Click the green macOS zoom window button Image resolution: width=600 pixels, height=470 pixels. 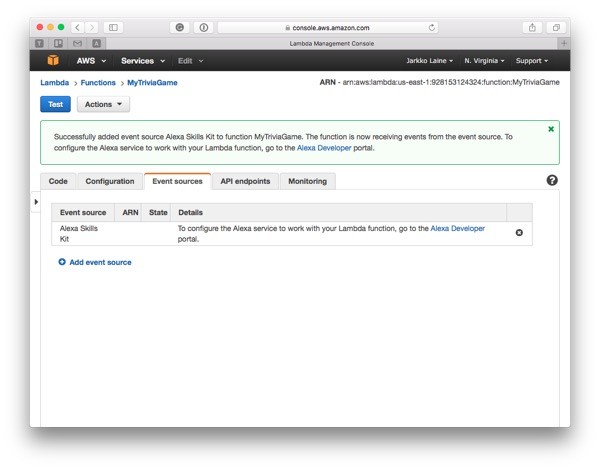click(61, 27)
